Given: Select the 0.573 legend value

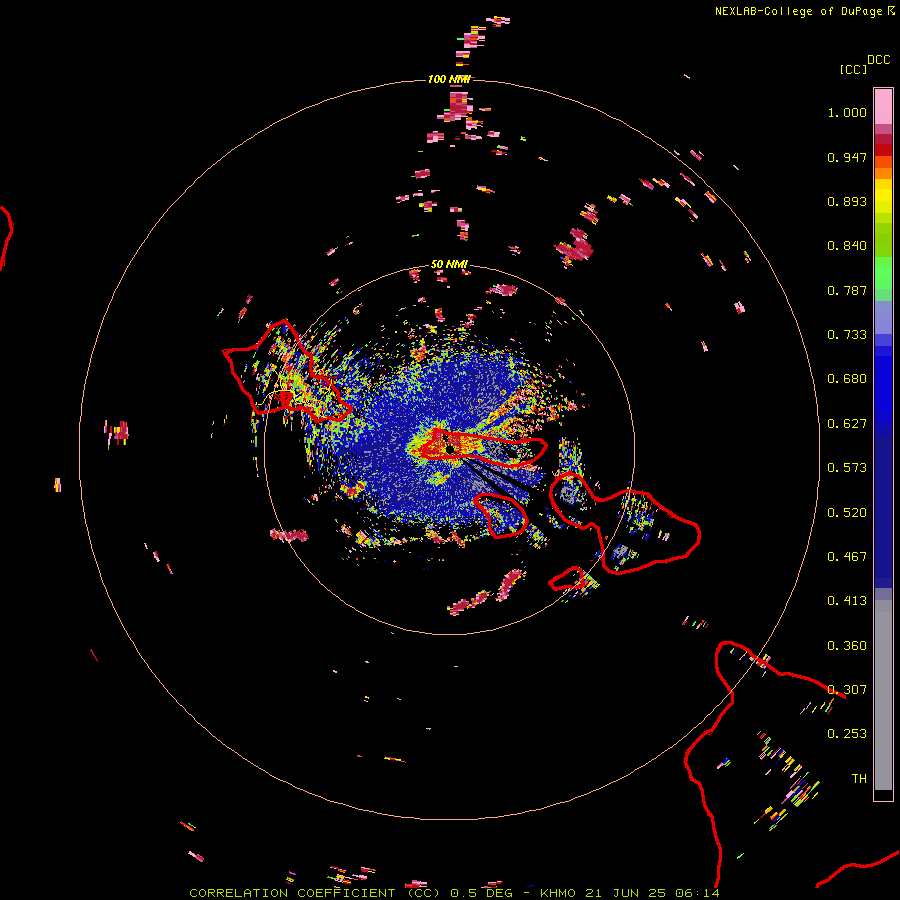Looking at the screenshot, I should pyautogui.click(x=847, y=468).
